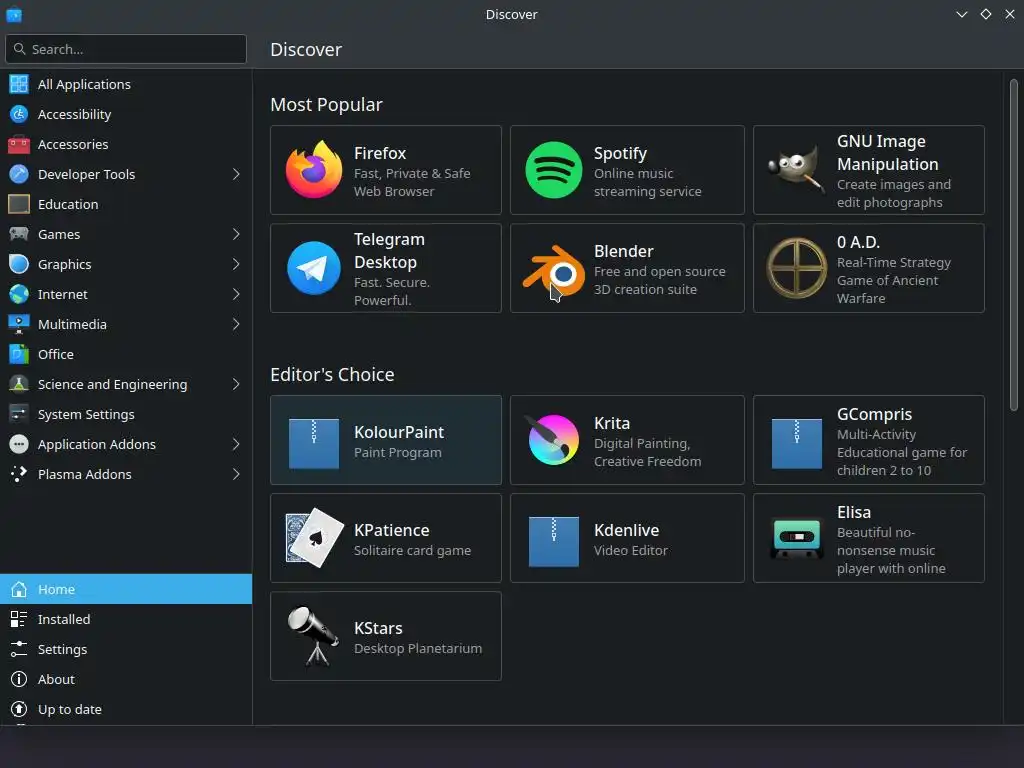Click the Multimedia category label
This screenshot has width=1024, height=768.
point(72,325)
